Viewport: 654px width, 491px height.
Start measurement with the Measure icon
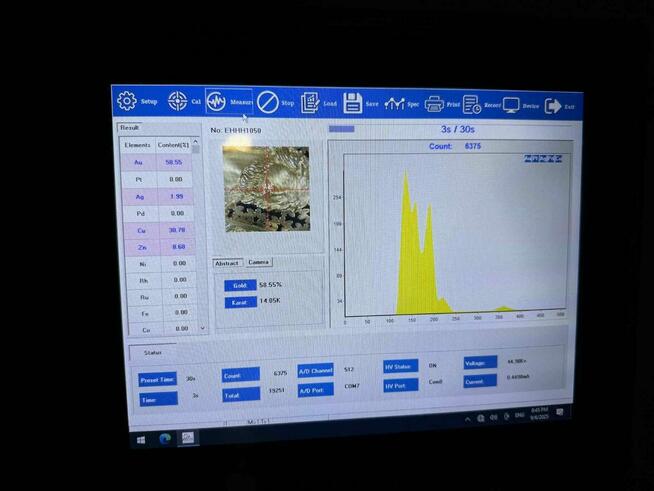pos(217,102)
